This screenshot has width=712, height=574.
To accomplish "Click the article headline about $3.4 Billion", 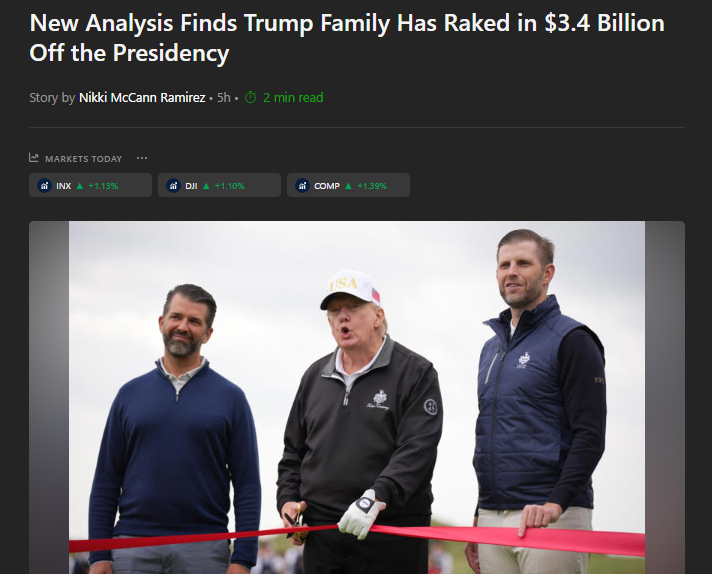I will 347,38.
